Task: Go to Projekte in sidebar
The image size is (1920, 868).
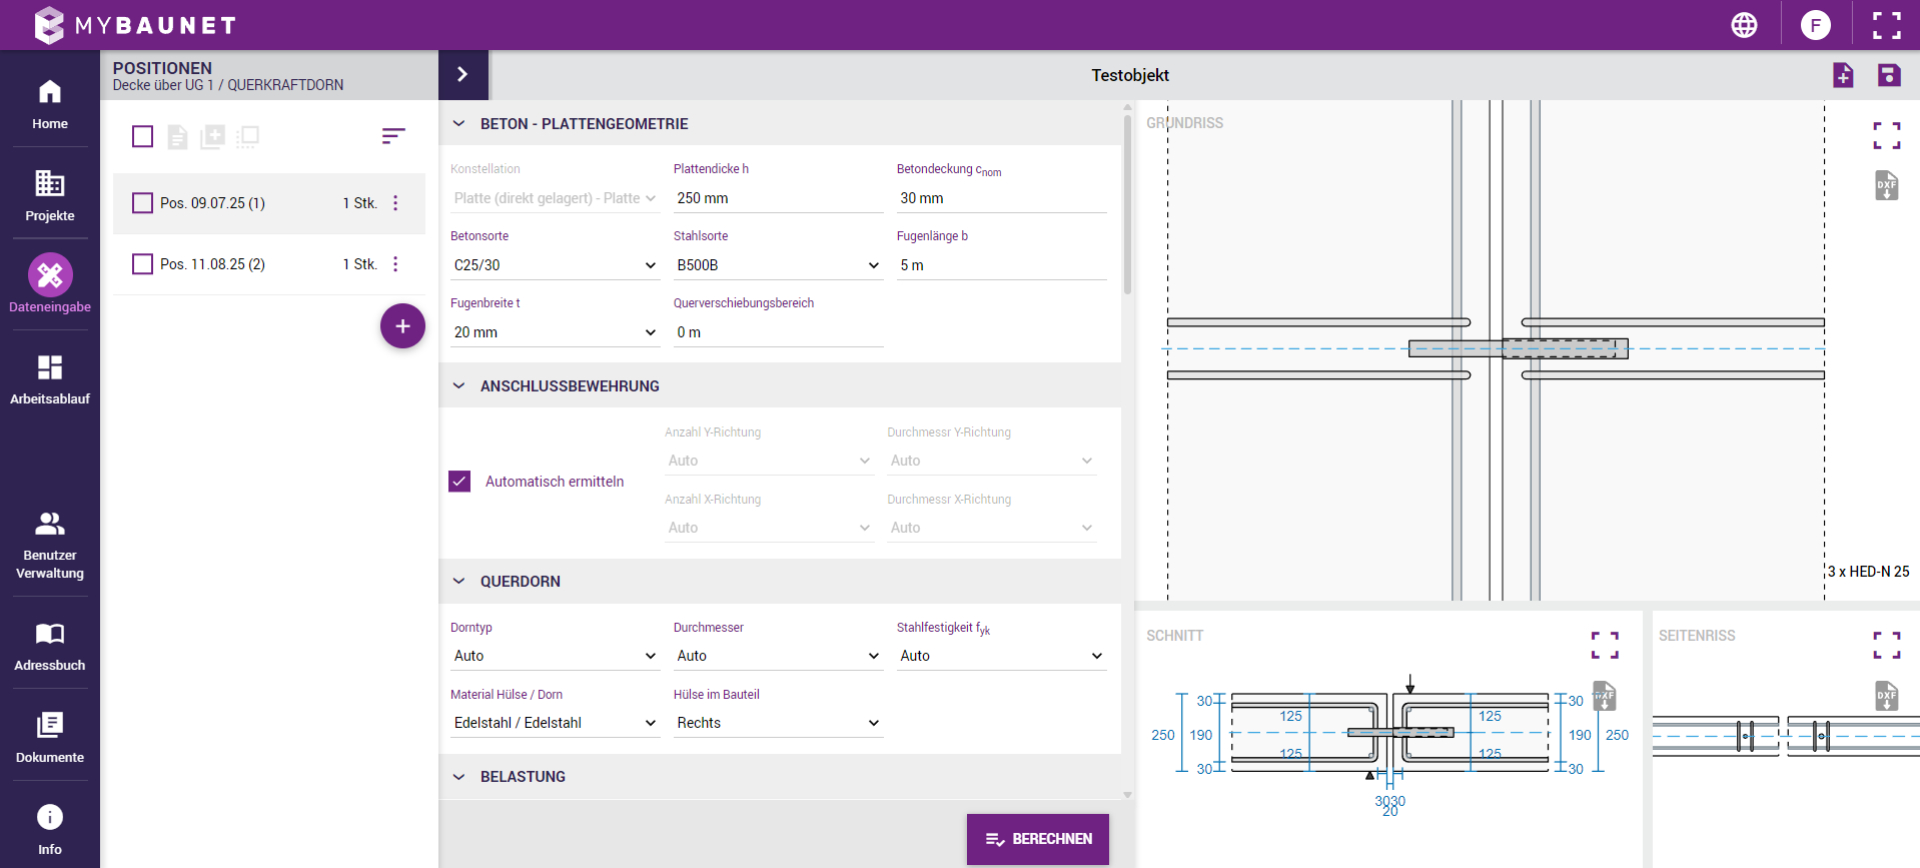Action: 50,195
